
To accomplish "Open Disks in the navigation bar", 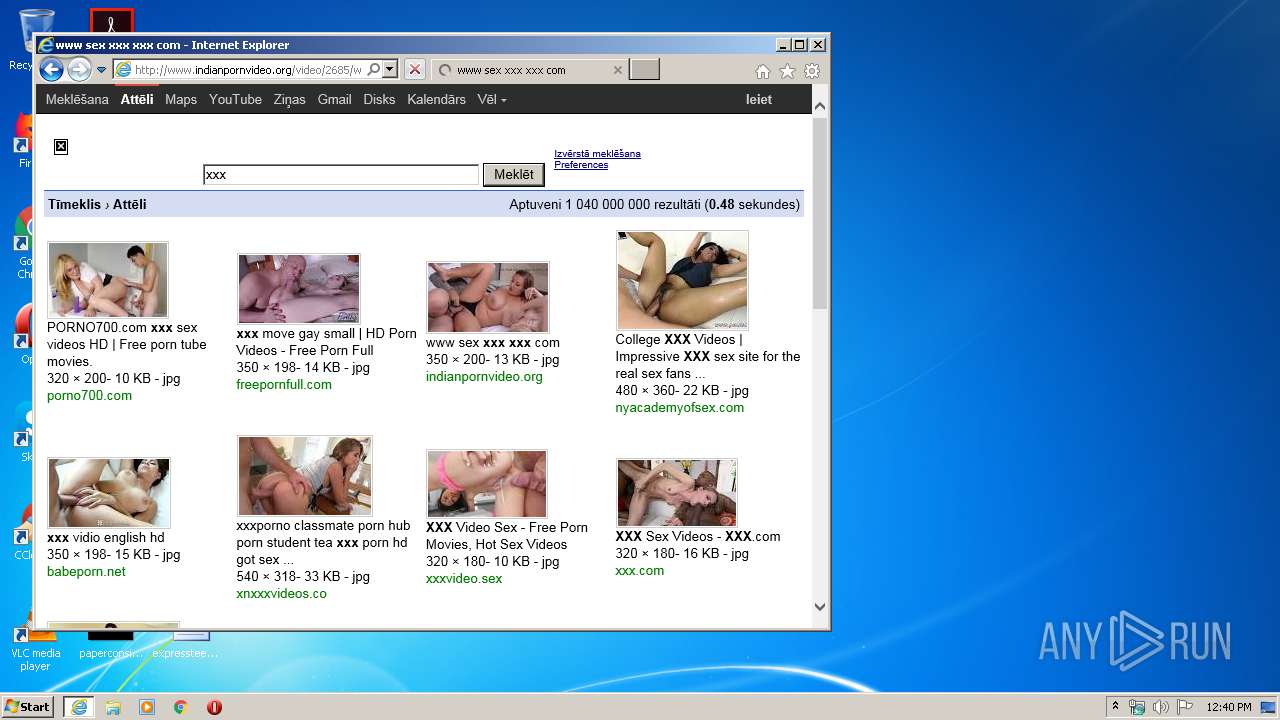I will point(379,99).
